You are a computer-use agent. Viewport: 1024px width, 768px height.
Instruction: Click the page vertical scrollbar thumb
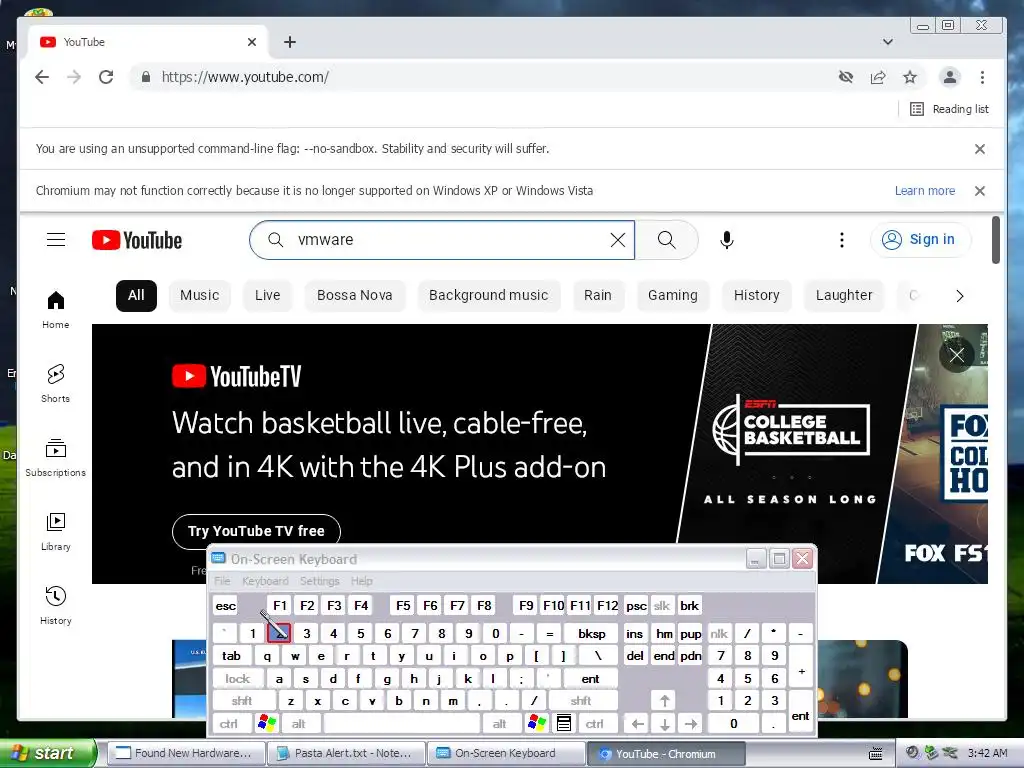coord(996,240)
